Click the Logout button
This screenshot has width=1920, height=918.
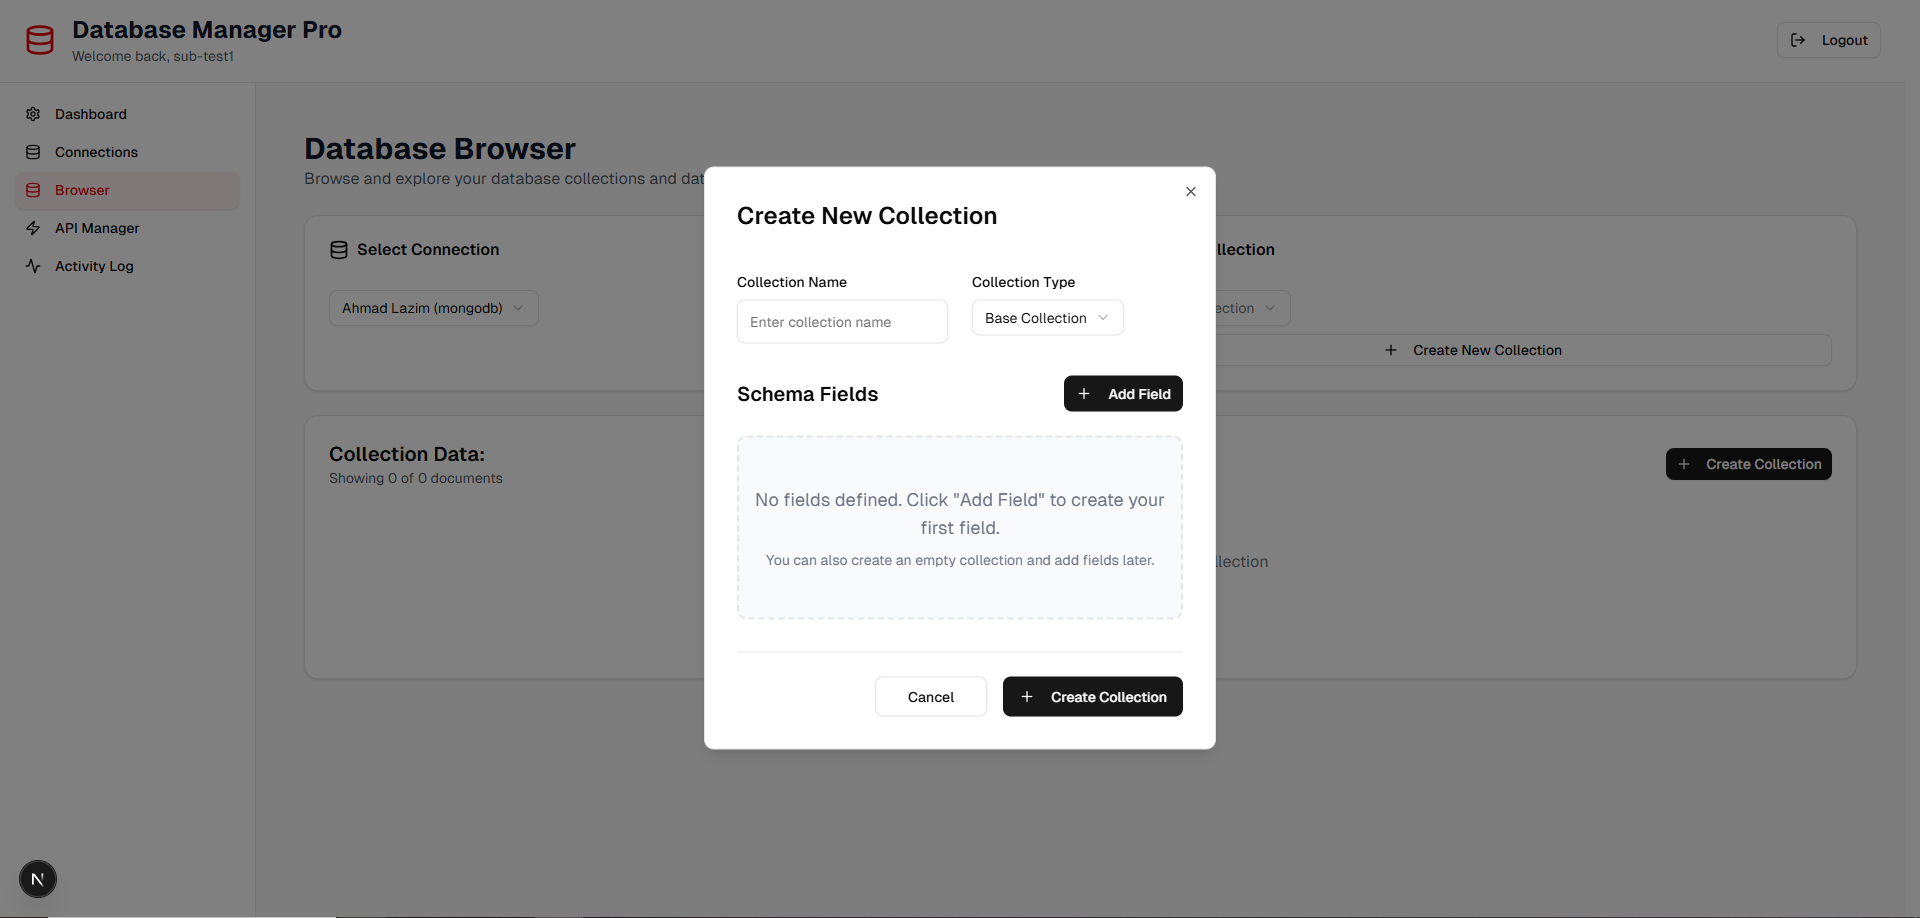click(1829, 40)
